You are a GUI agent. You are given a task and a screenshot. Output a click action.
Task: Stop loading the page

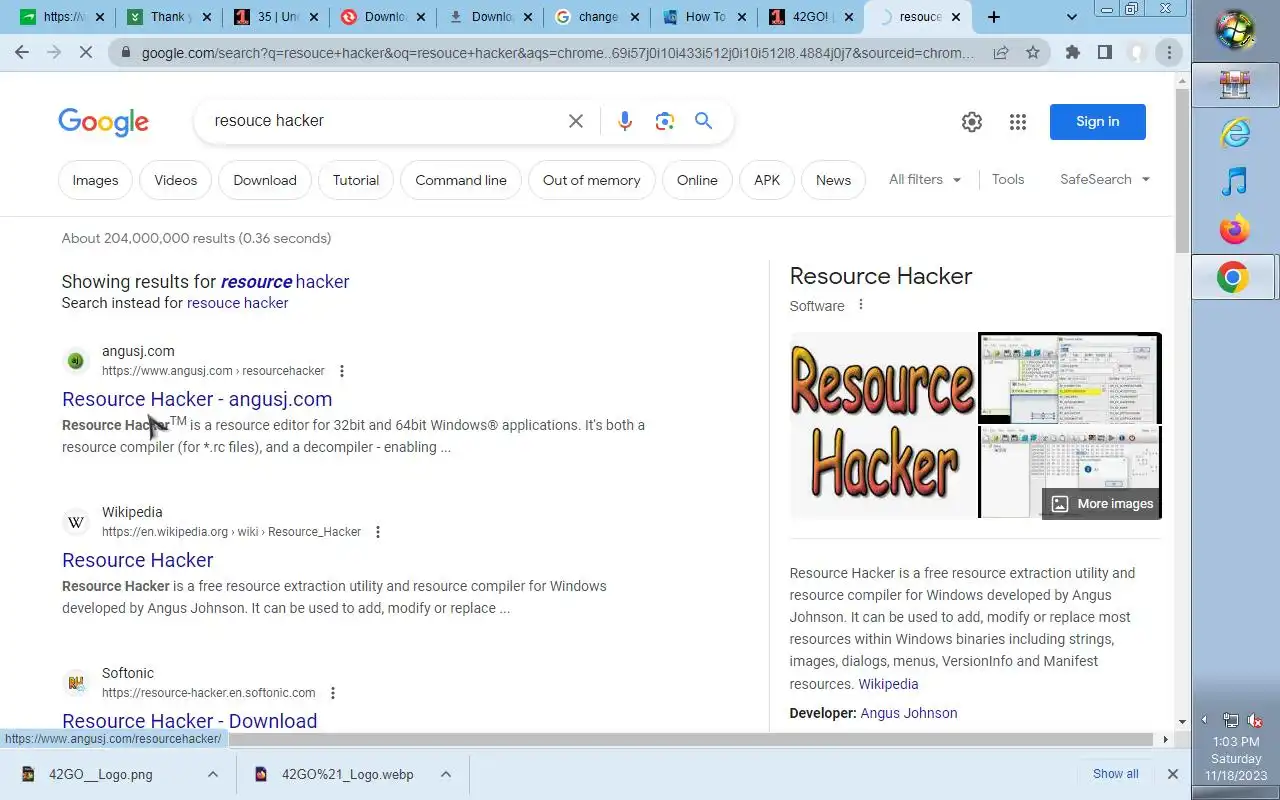point(86,53)
